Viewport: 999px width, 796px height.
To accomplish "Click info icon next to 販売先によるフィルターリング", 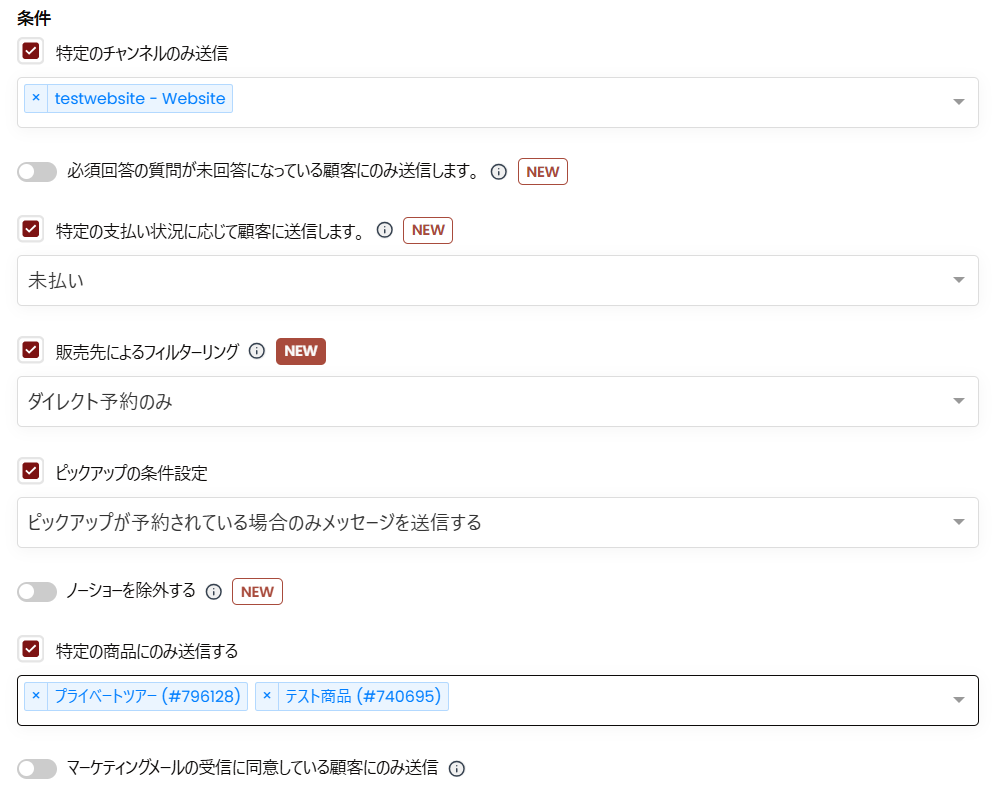I will point(256,351).
